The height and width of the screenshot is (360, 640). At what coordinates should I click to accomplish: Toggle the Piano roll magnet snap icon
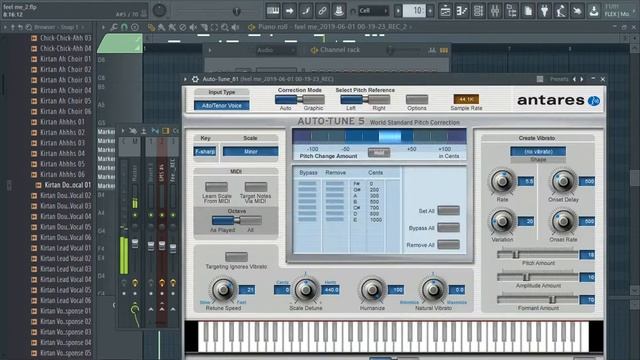(x=124, y=27)
